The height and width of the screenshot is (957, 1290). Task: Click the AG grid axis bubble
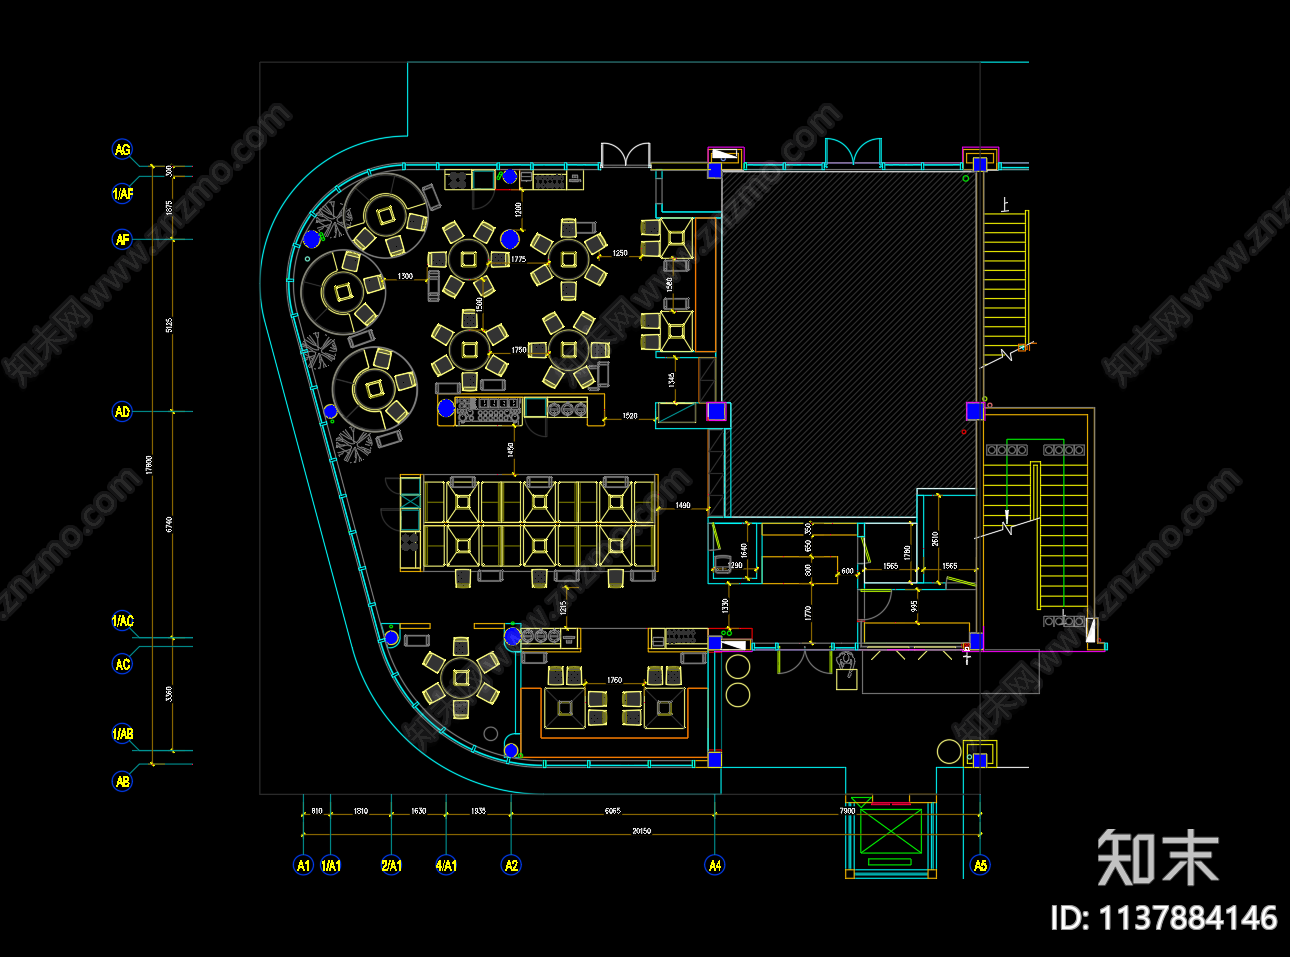[122, 150]
